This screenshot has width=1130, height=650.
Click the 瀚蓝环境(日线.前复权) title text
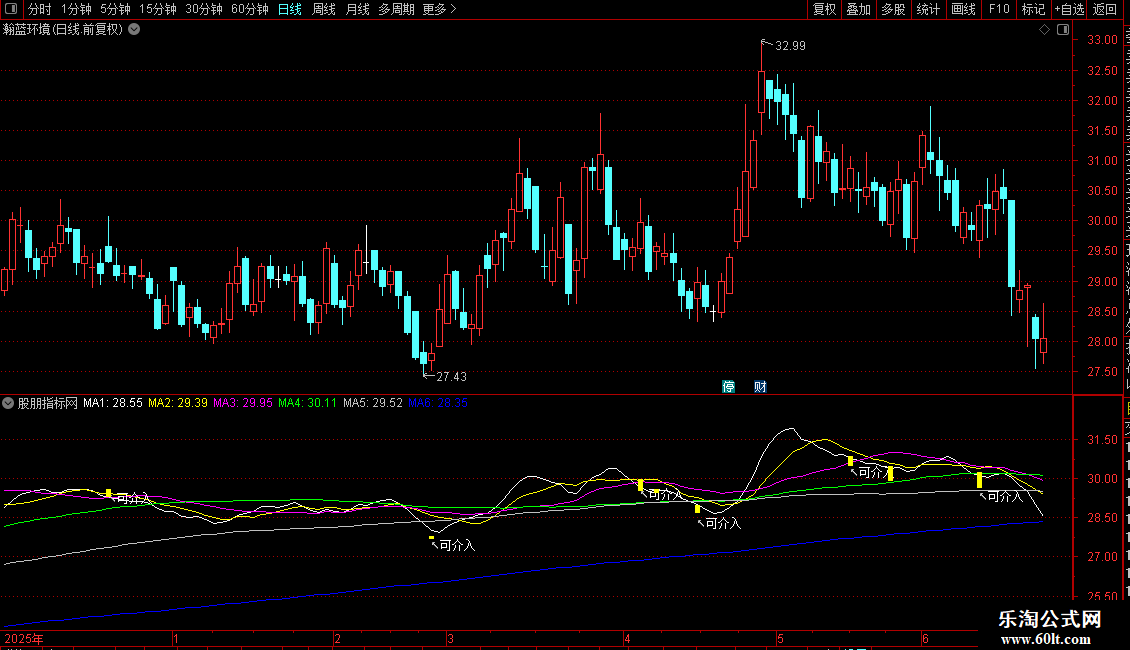[63, 30]
